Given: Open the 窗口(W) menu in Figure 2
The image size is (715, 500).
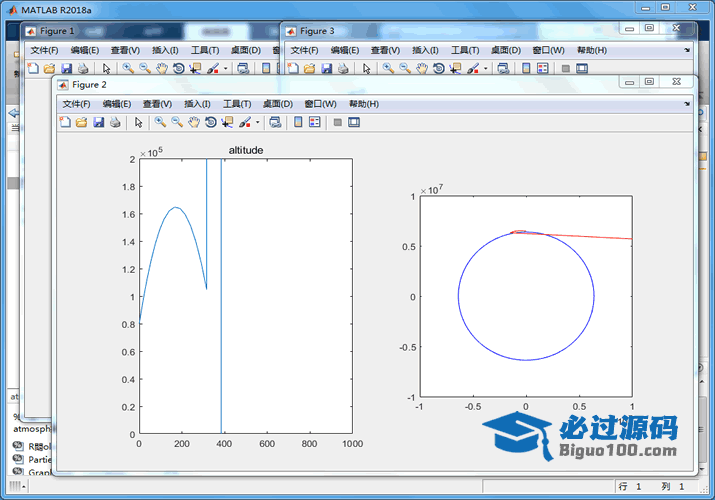Looking at the screenshot, I should pos(320,104).
